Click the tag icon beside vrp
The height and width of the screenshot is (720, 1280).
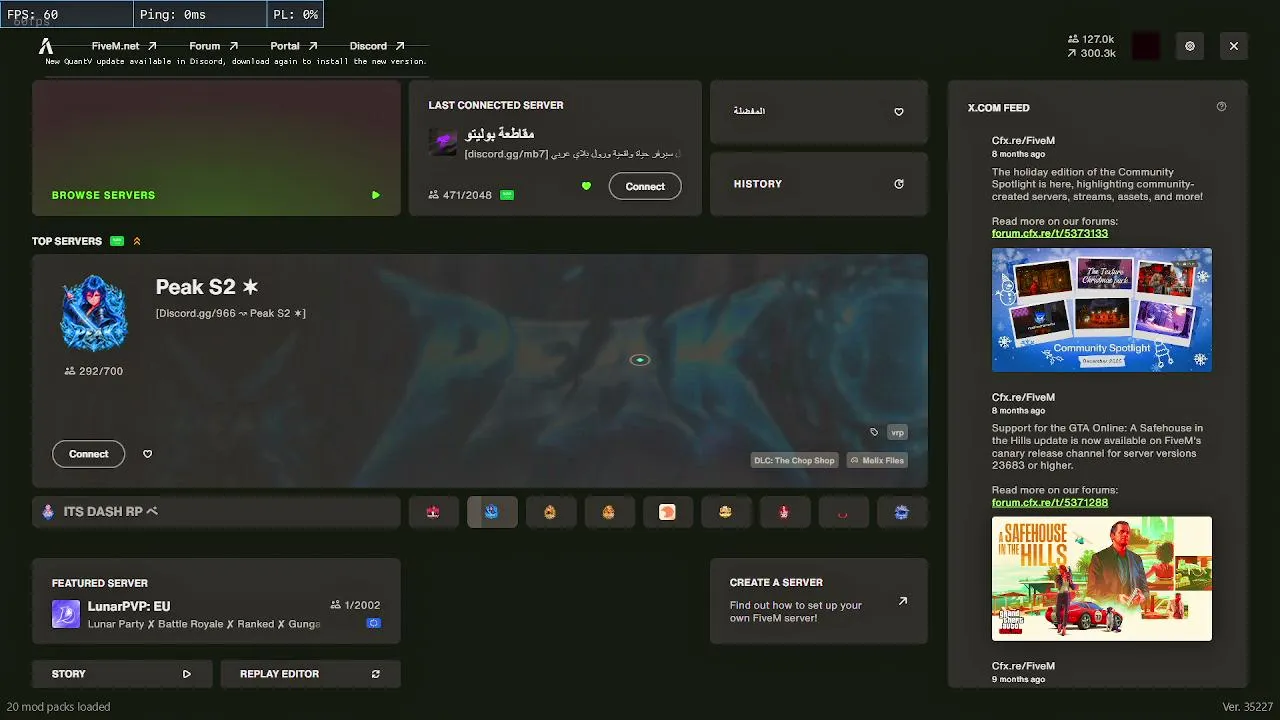pyautogui.click(x=874, y=432)
